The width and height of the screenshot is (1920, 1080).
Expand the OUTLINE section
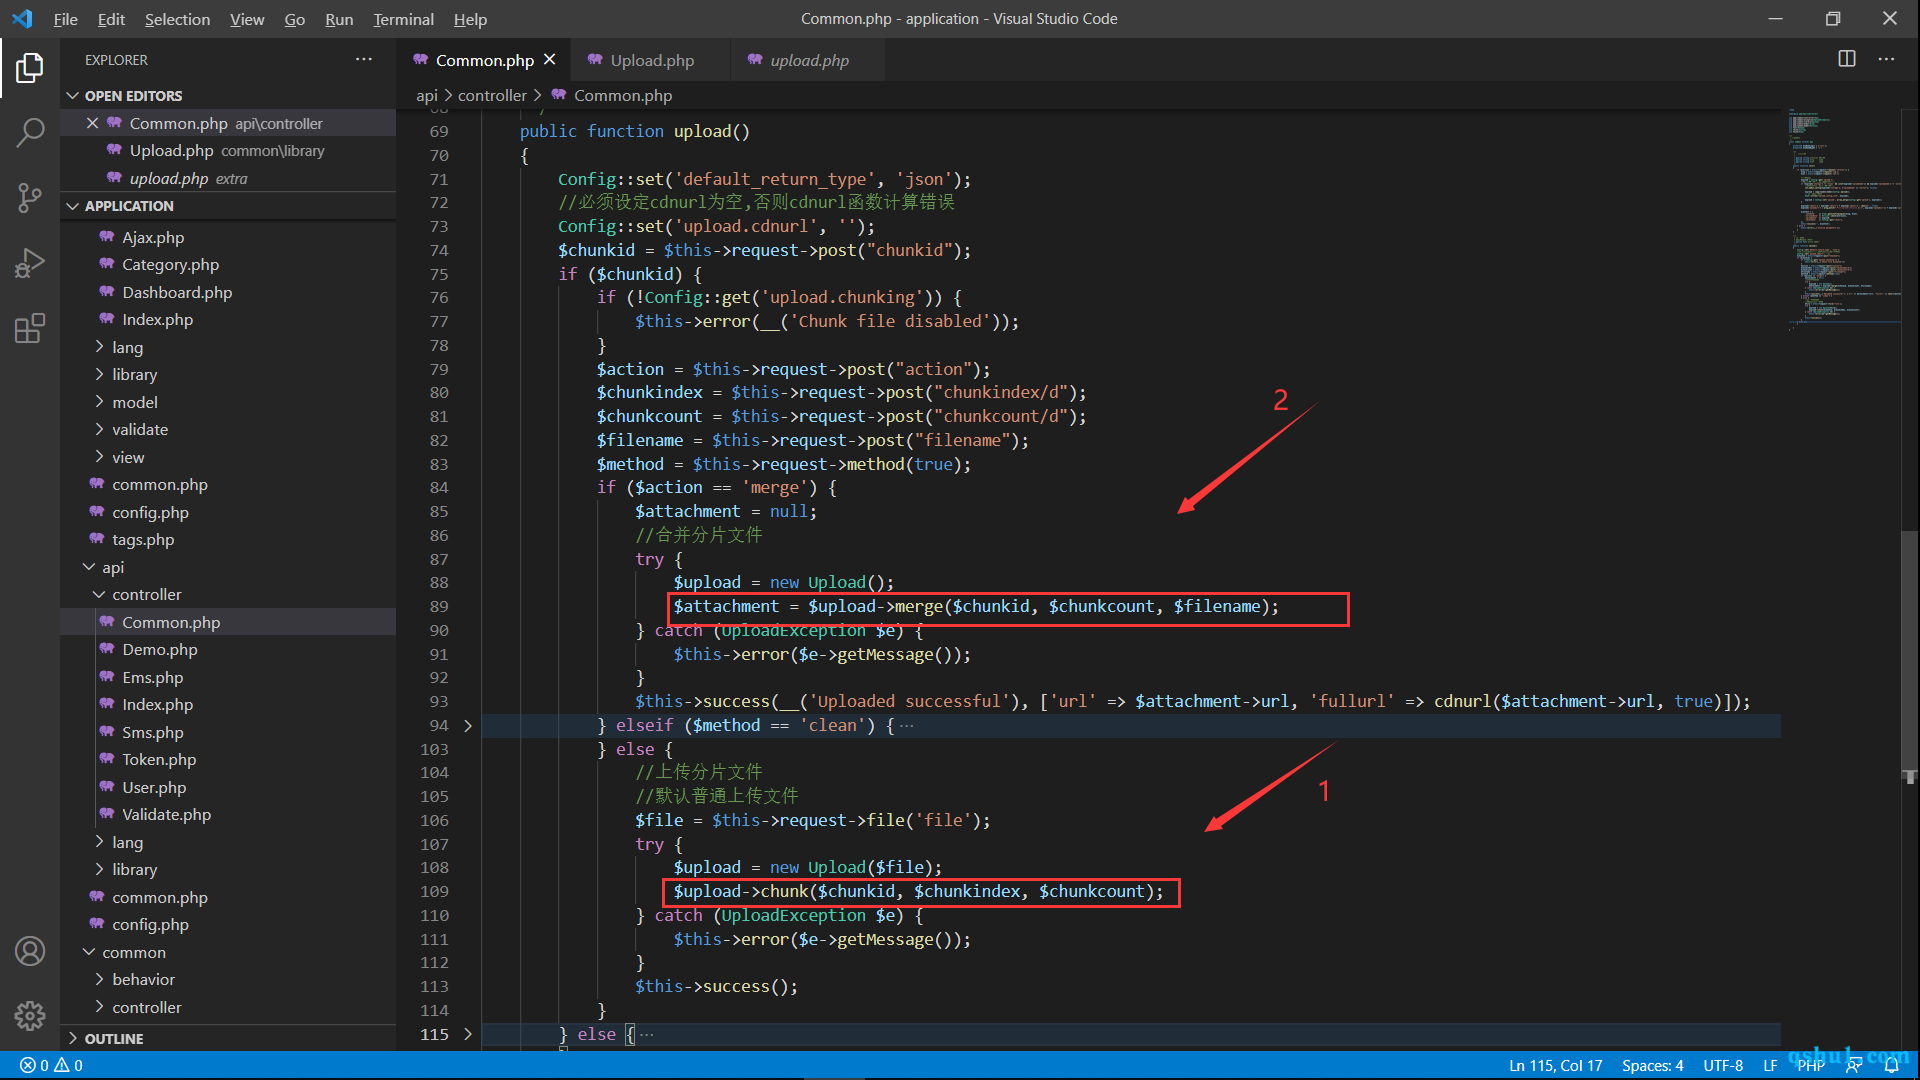pyautogui.click(x=229, y=1038)
